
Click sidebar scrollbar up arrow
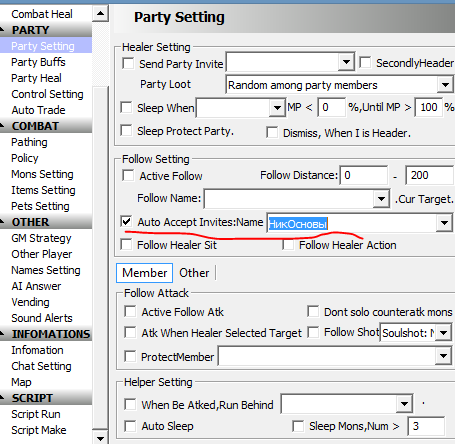pyautogui.click(x=100, y=14)
